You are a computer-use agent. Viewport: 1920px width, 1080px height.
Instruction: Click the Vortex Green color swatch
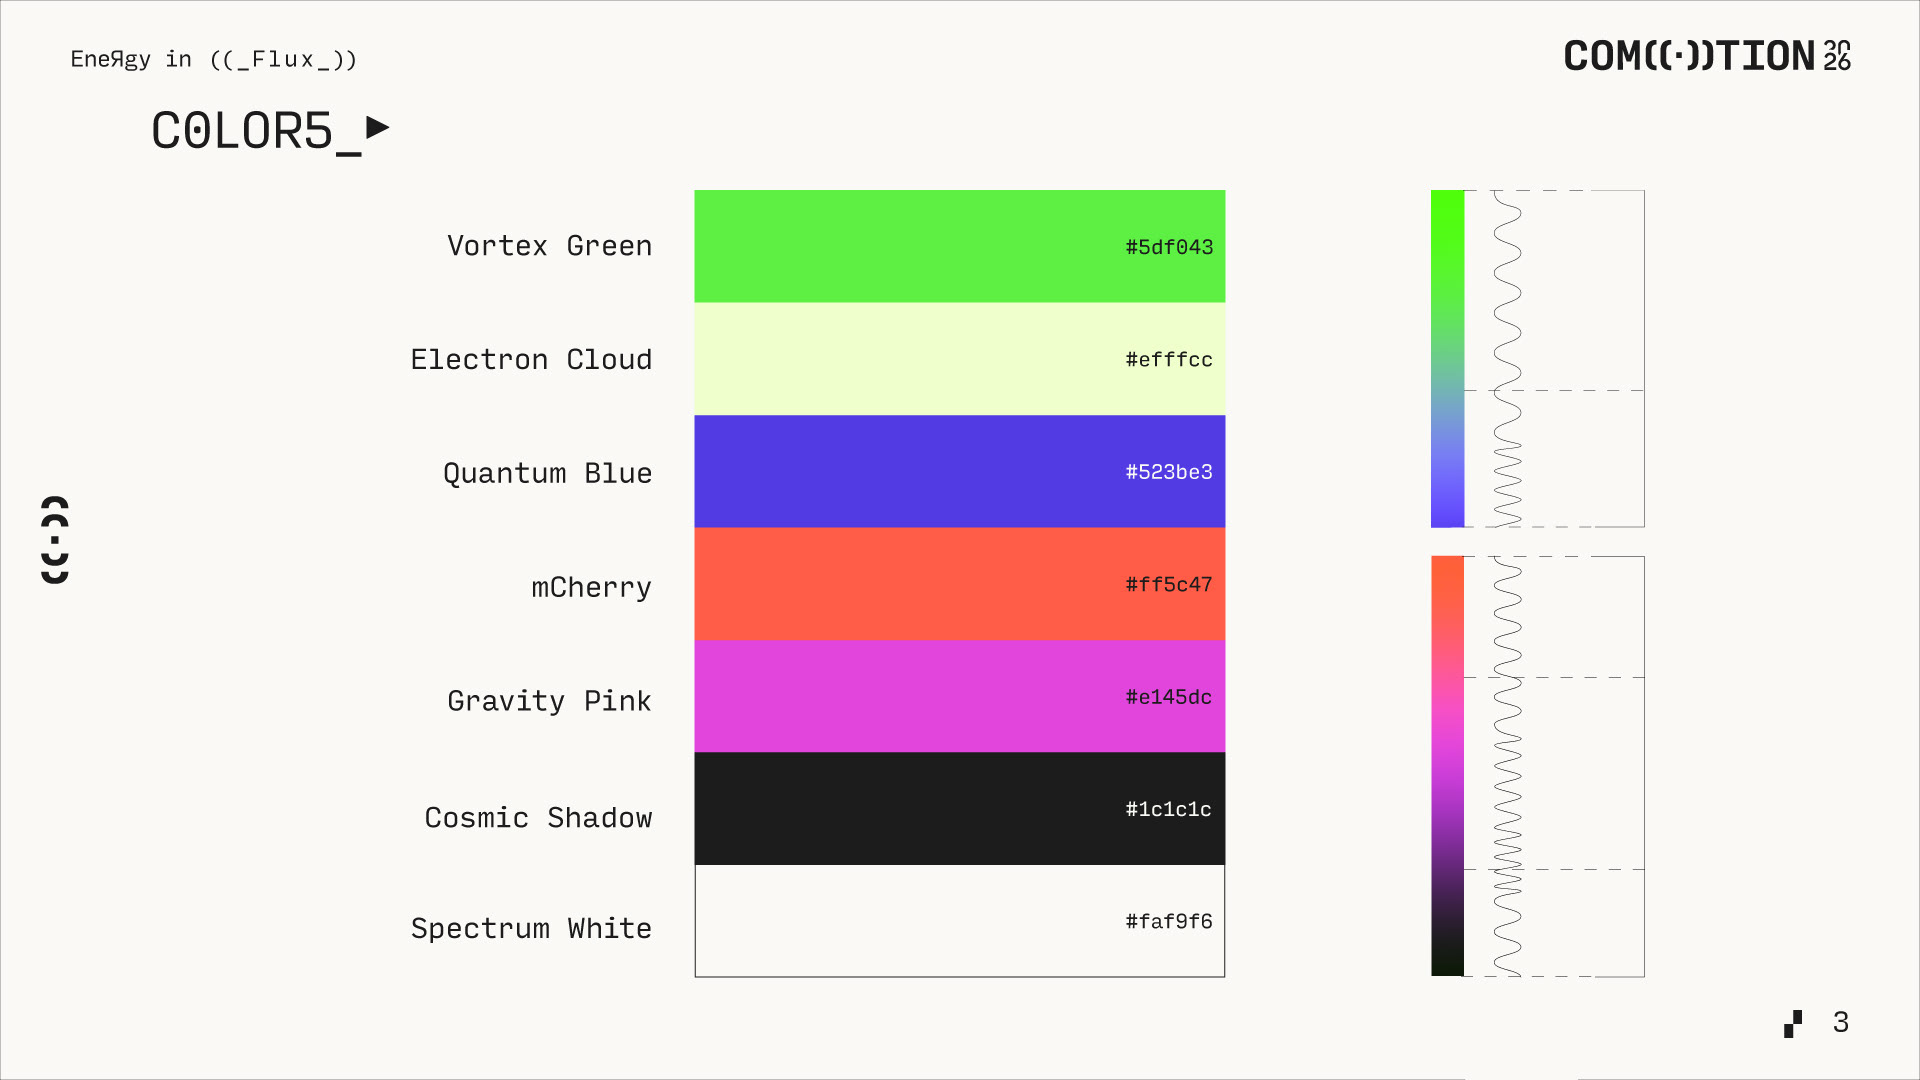pos(900,246)
